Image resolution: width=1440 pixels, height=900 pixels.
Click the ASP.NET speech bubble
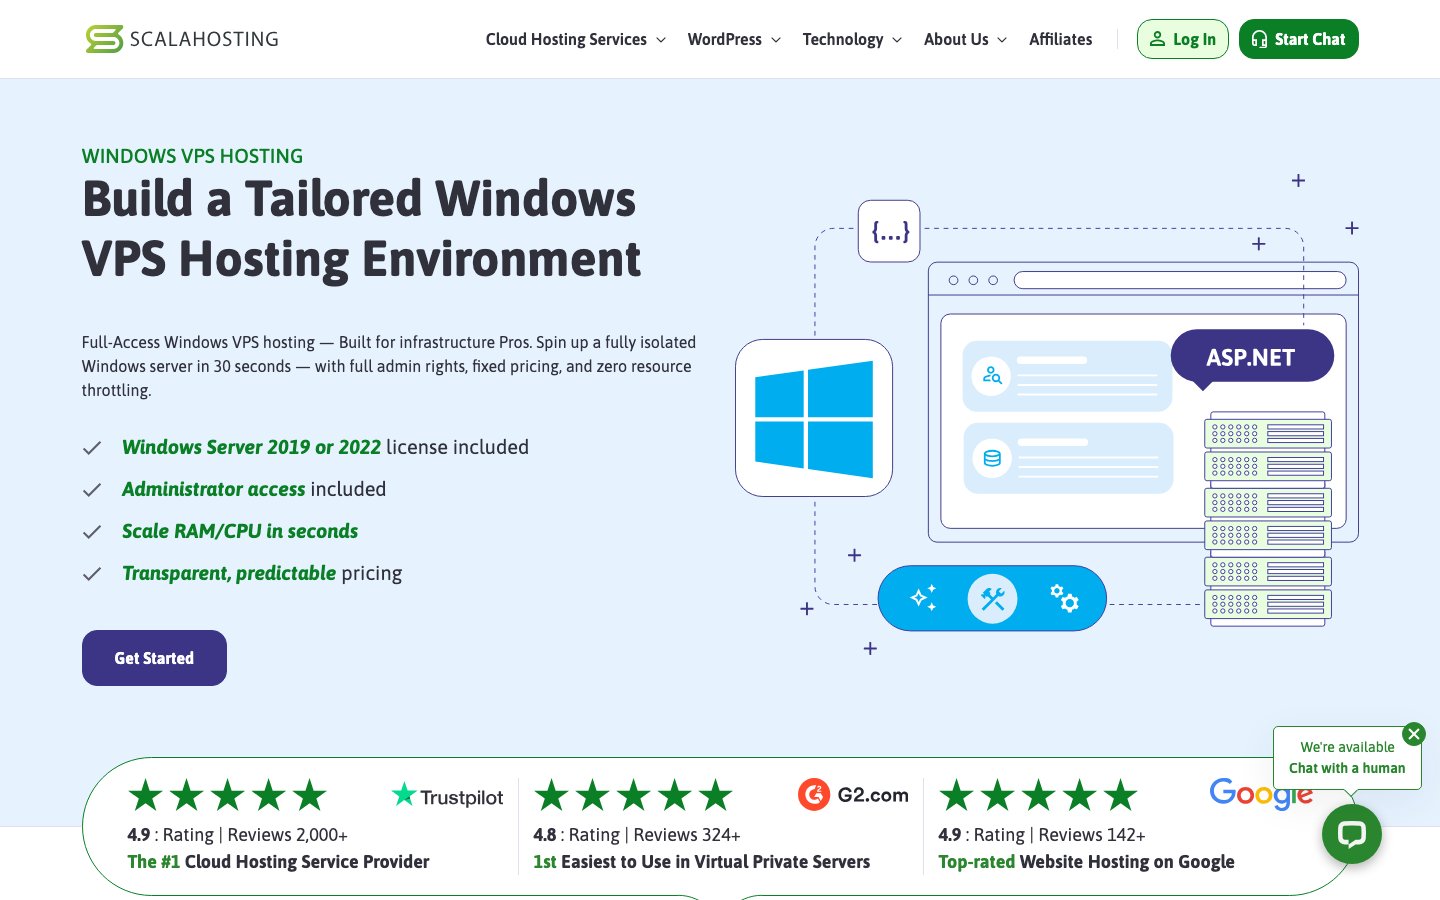coord(1252,358)
